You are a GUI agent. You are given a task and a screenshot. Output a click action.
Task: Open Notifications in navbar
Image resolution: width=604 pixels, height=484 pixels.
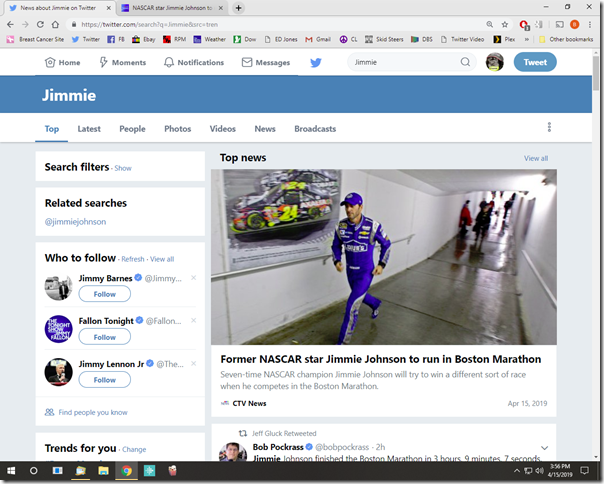coord(194,62)
